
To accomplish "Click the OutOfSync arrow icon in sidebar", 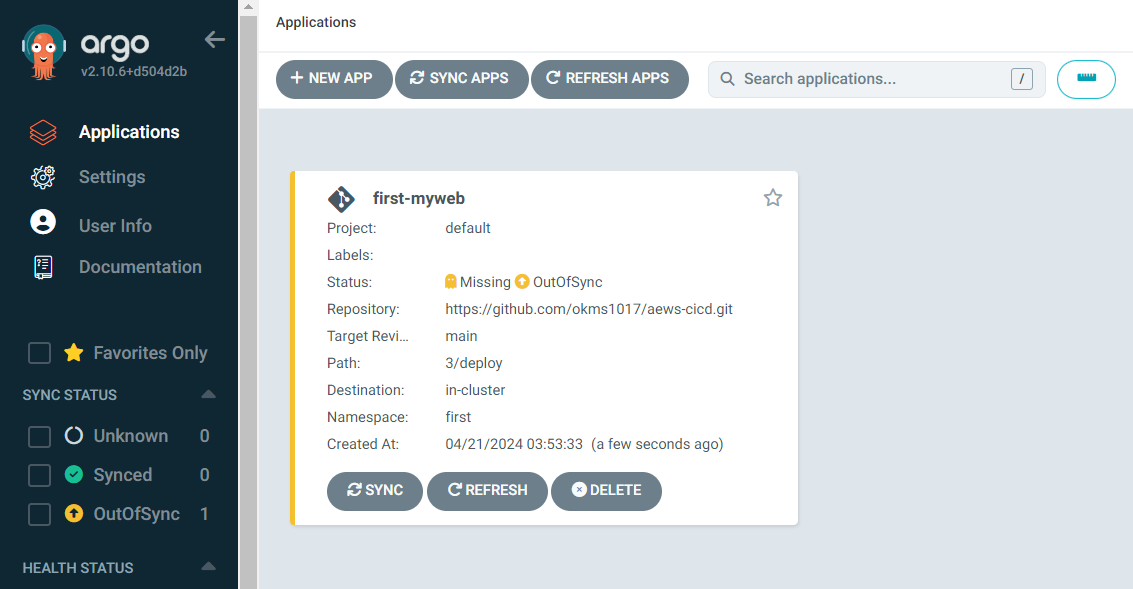I will pyautogui.click(x=74, y=513).
